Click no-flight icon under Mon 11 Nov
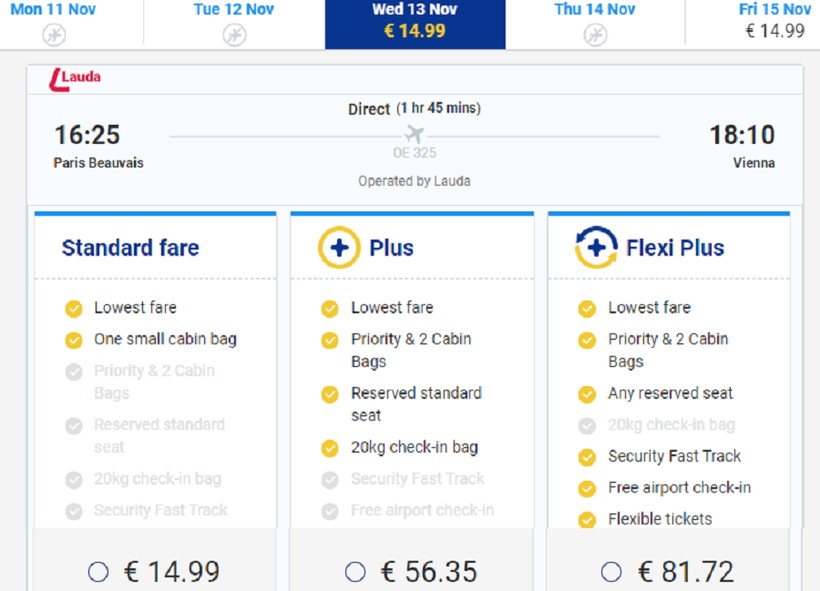This screenshot has width=820, height=591. (x=54, y=35)
